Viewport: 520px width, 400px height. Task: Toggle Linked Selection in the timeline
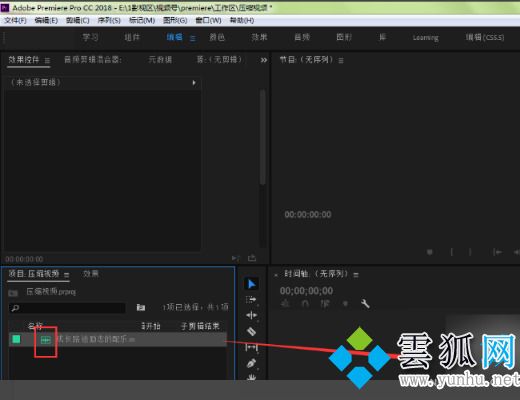click(325, 304)
